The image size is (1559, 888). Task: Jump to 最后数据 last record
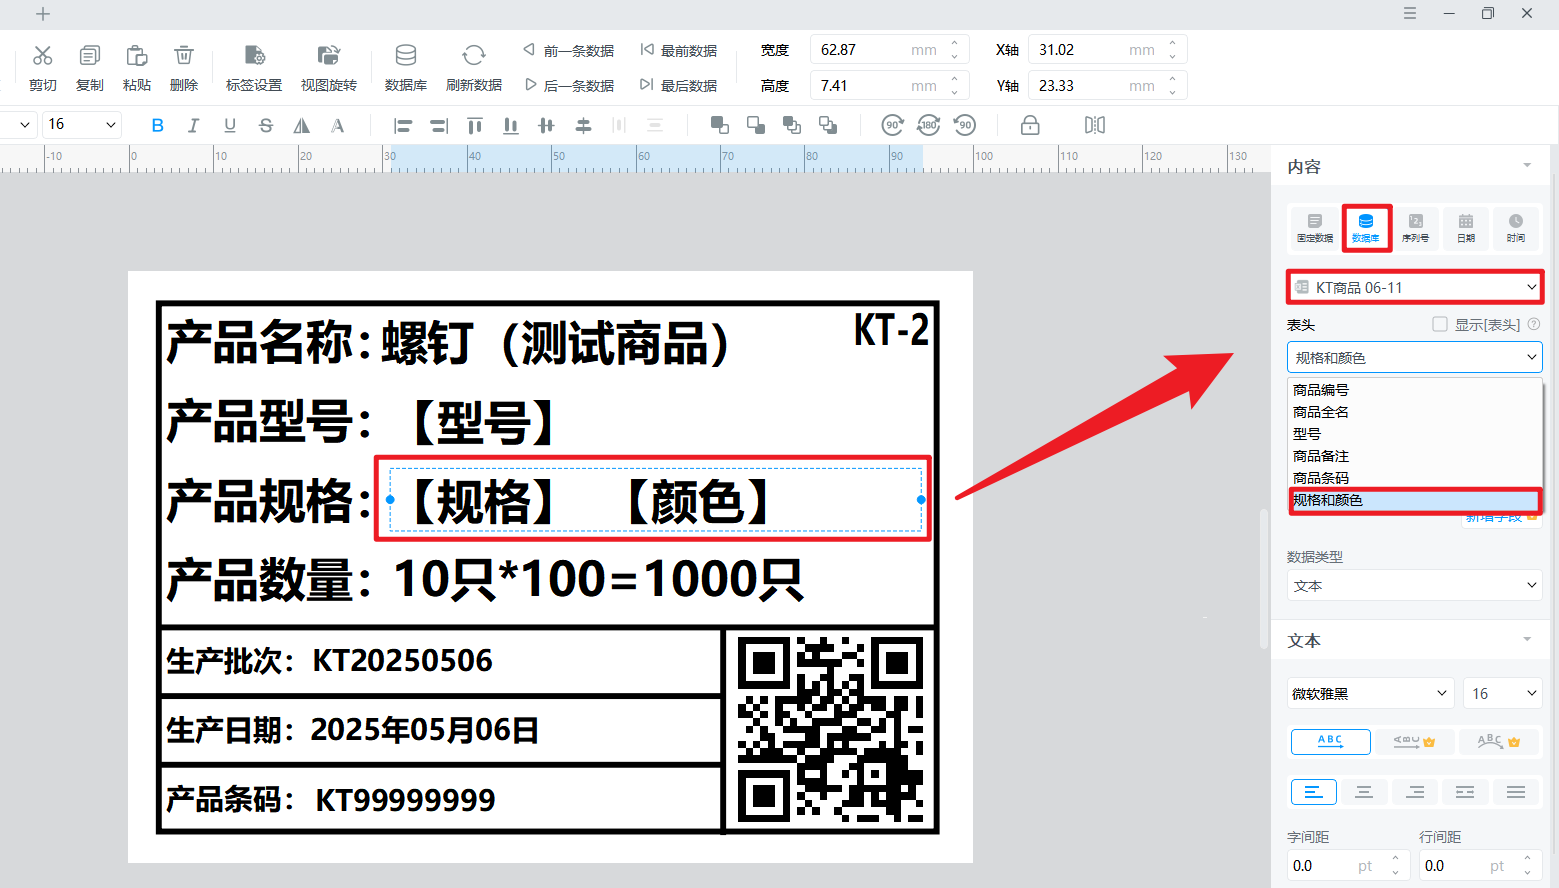click(x=679, y=86)
